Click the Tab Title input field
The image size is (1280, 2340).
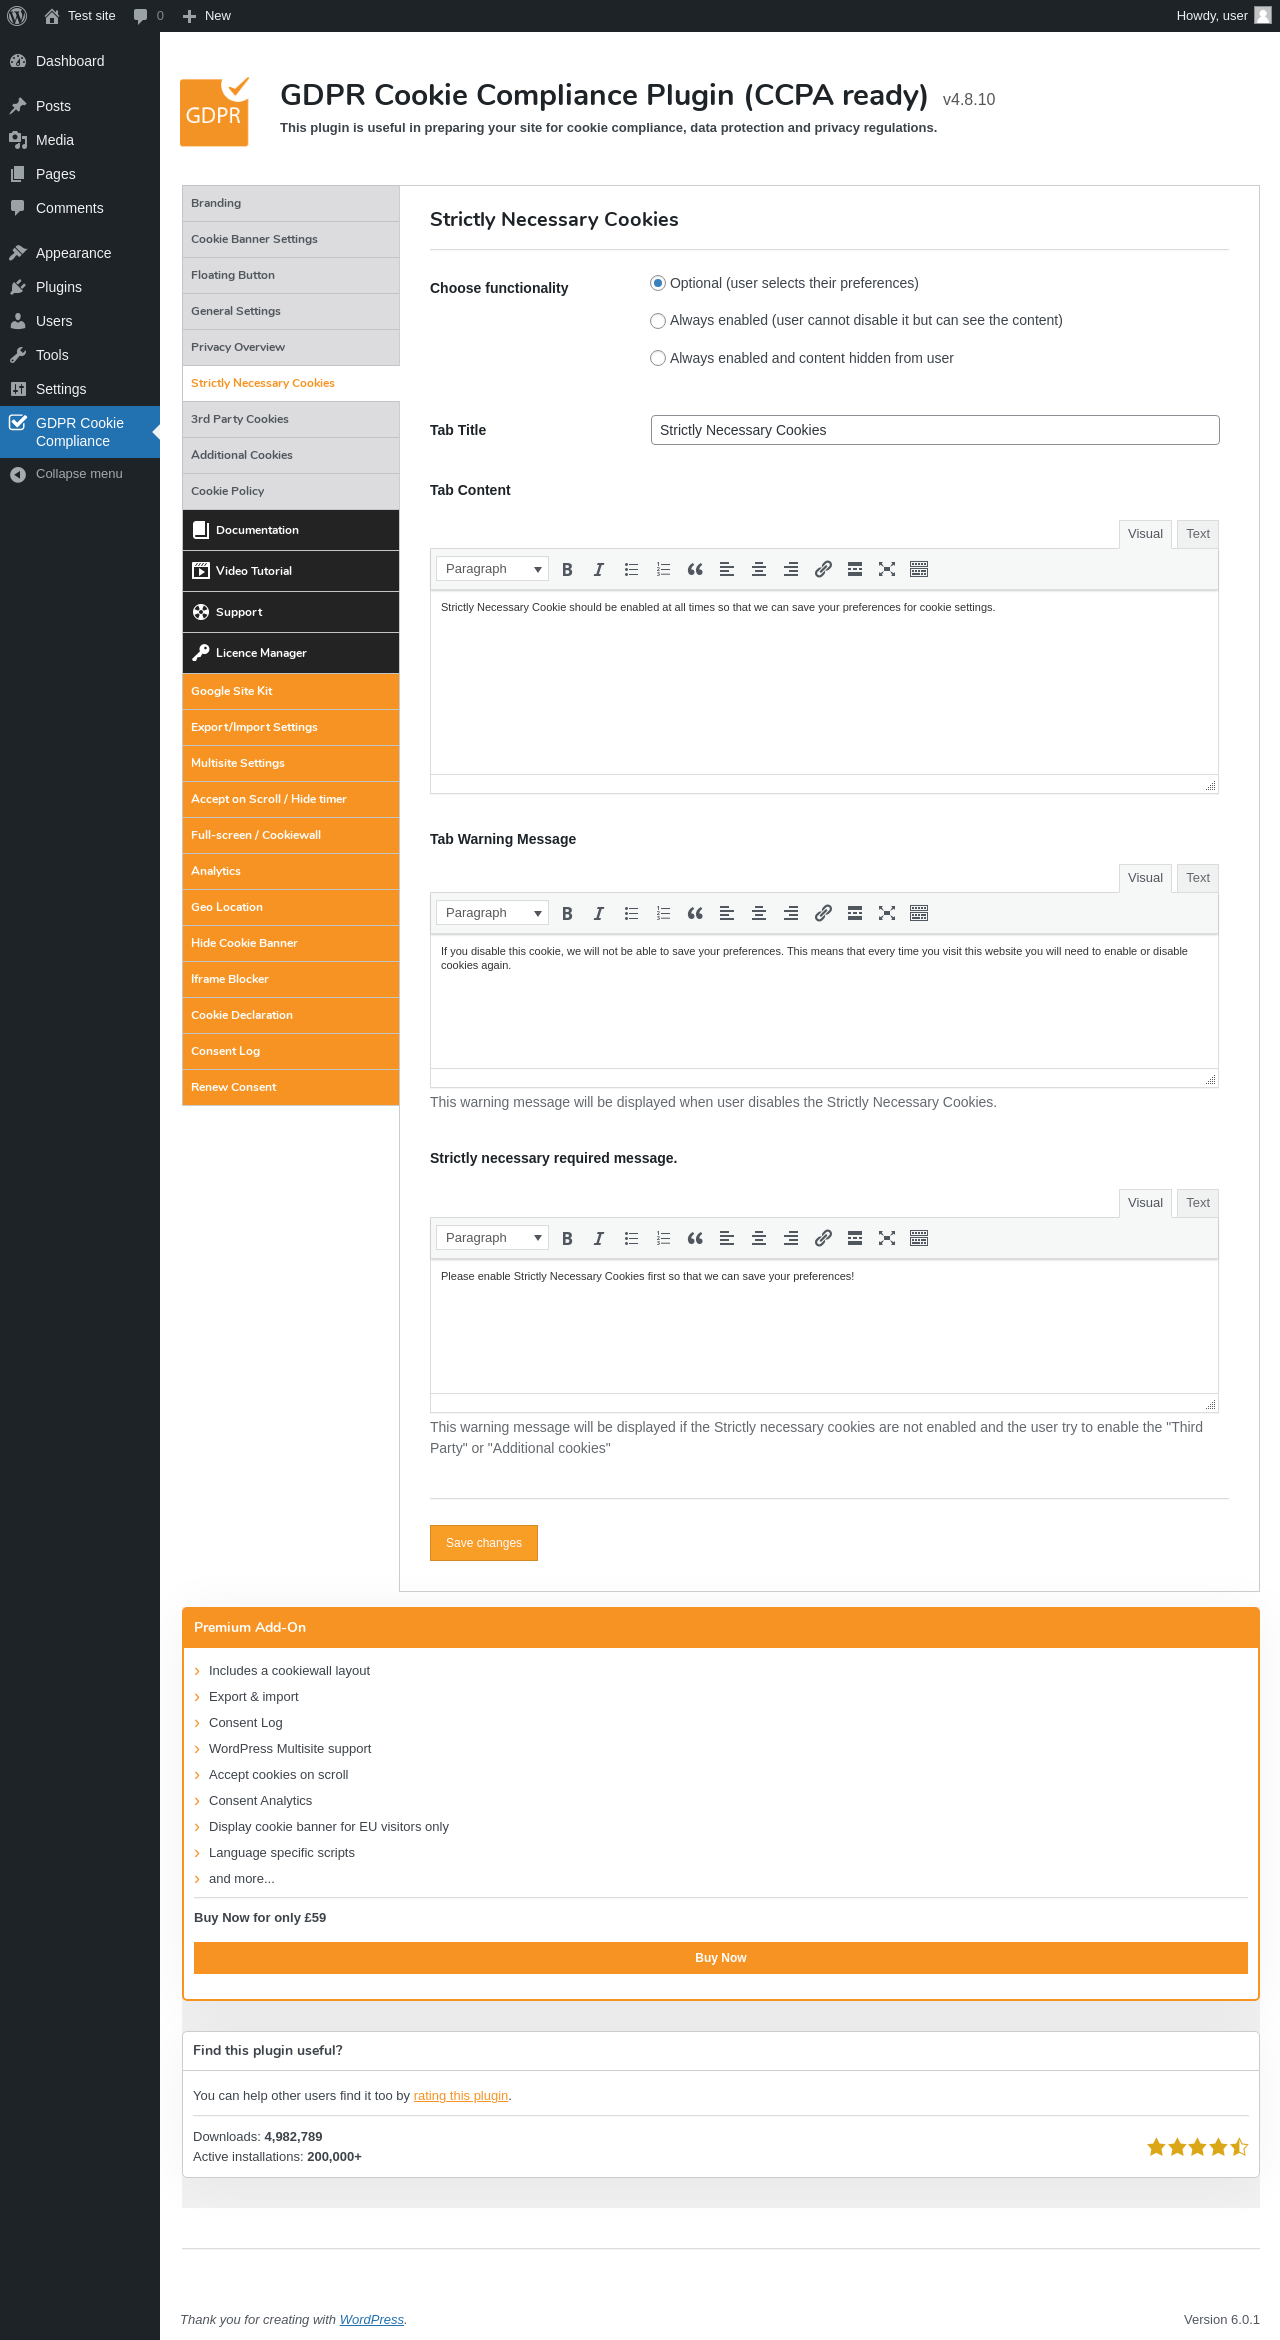point(935,430)
